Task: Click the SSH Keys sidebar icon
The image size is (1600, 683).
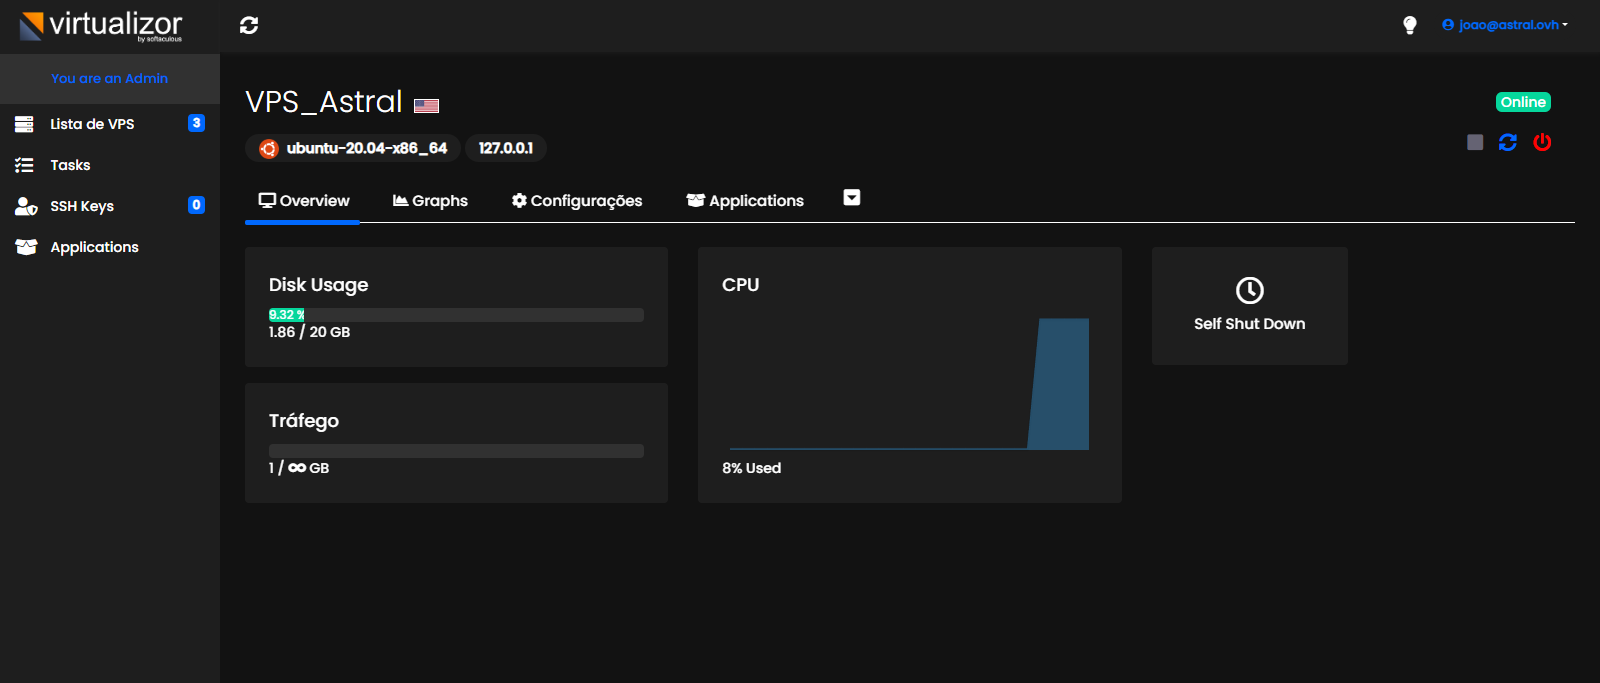Action: pyautogui.click(x=26, y=206)
